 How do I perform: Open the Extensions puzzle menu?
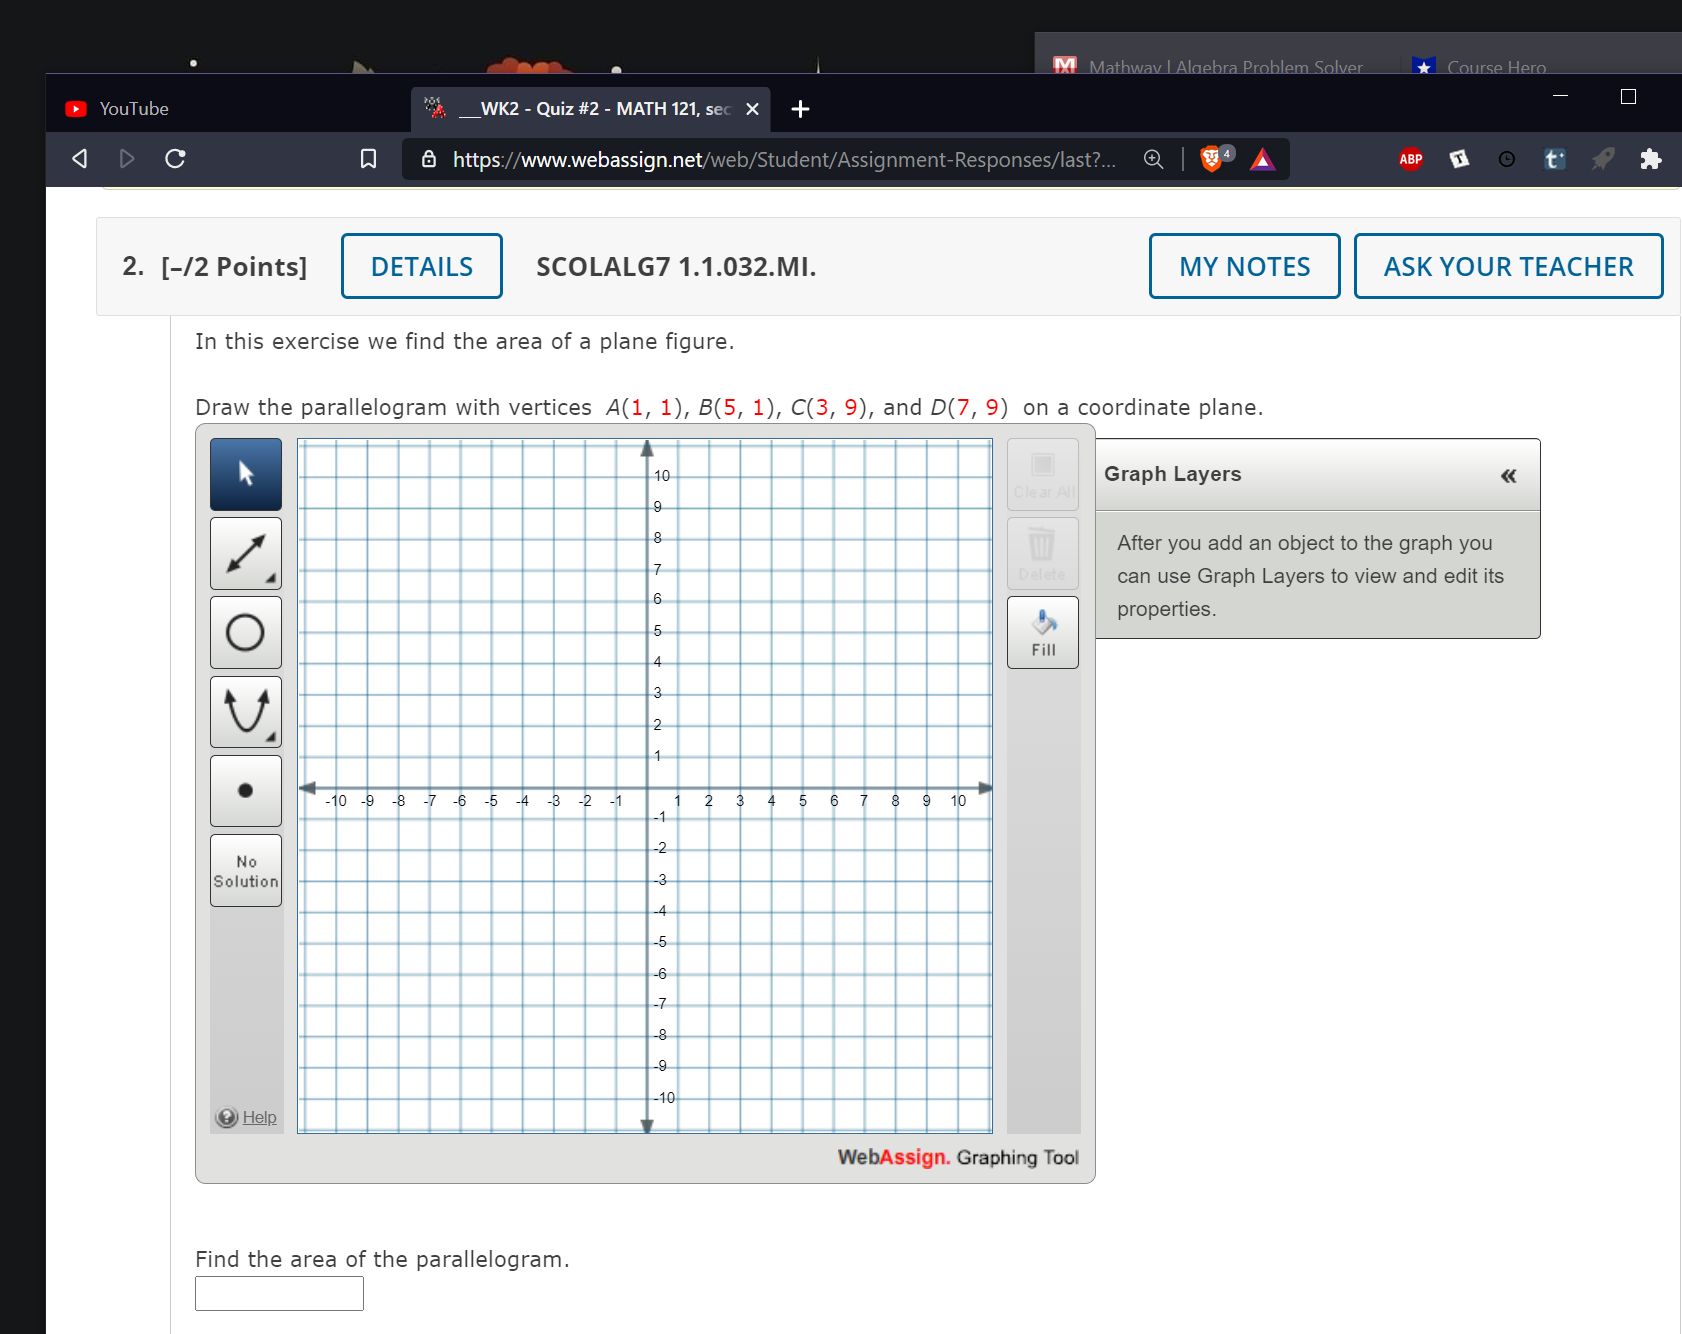coord(1651,159)
